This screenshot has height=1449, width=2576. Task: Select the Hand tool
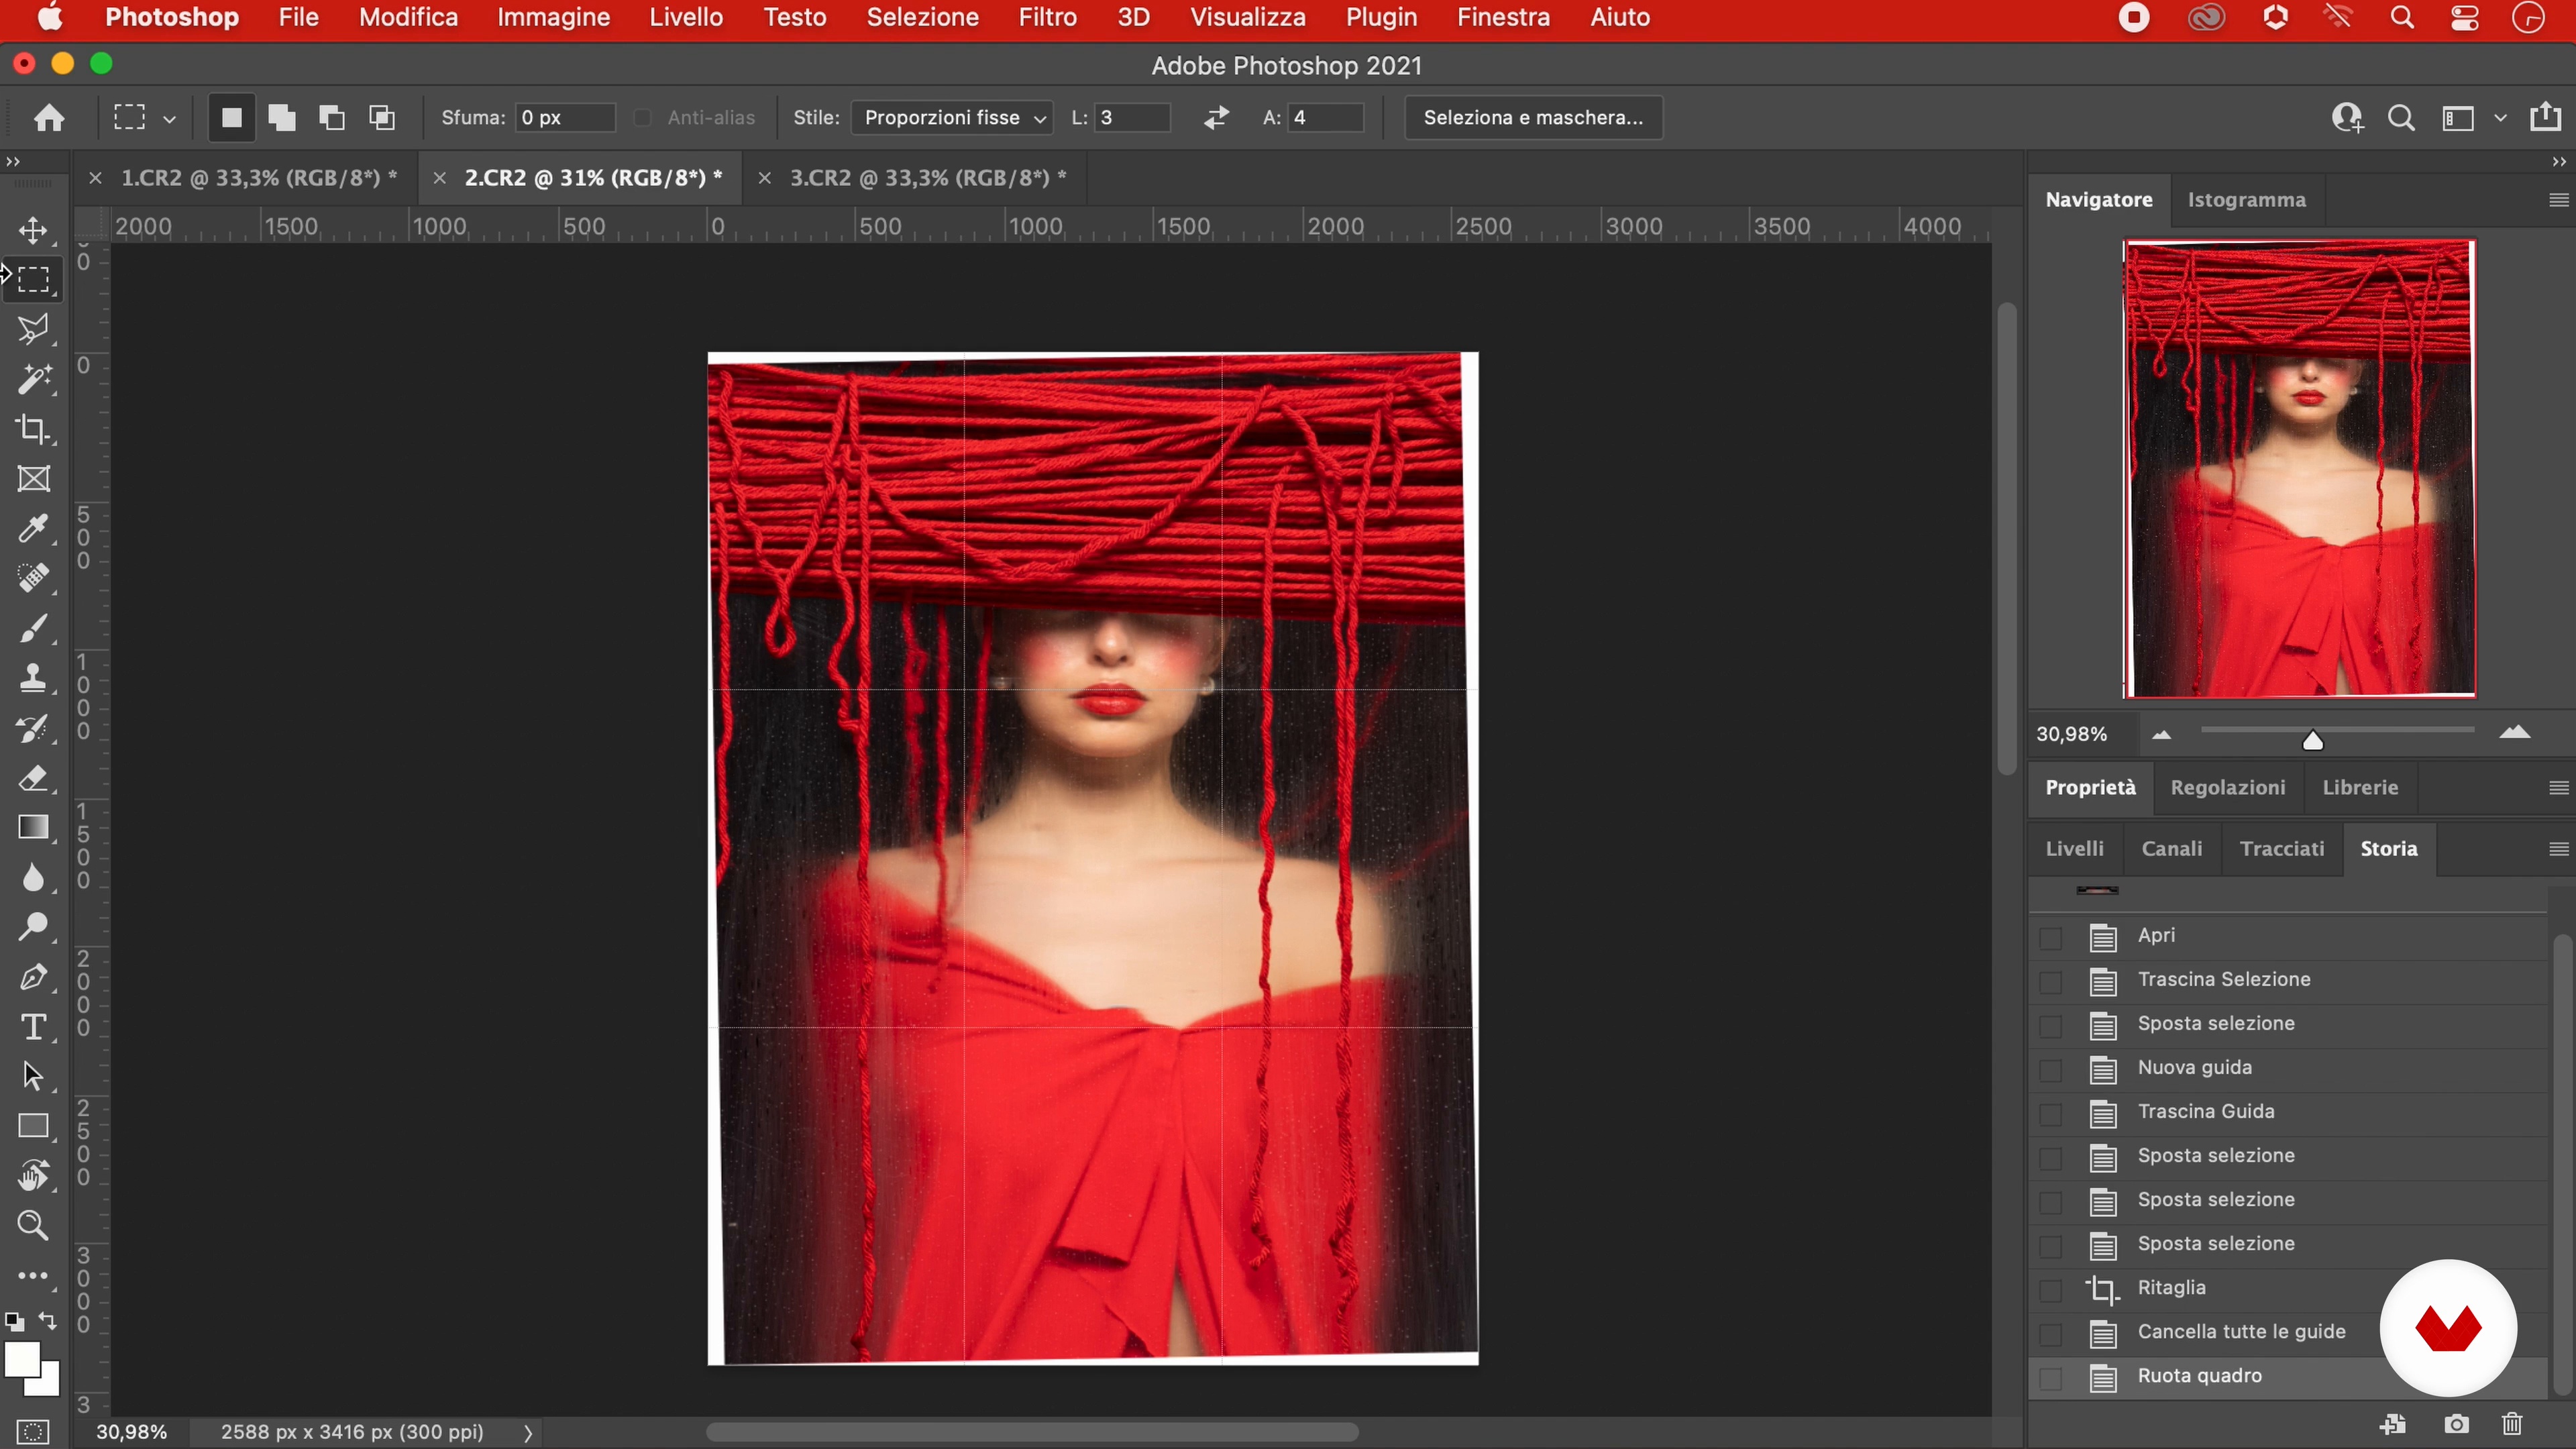[x=33, y=1176]
